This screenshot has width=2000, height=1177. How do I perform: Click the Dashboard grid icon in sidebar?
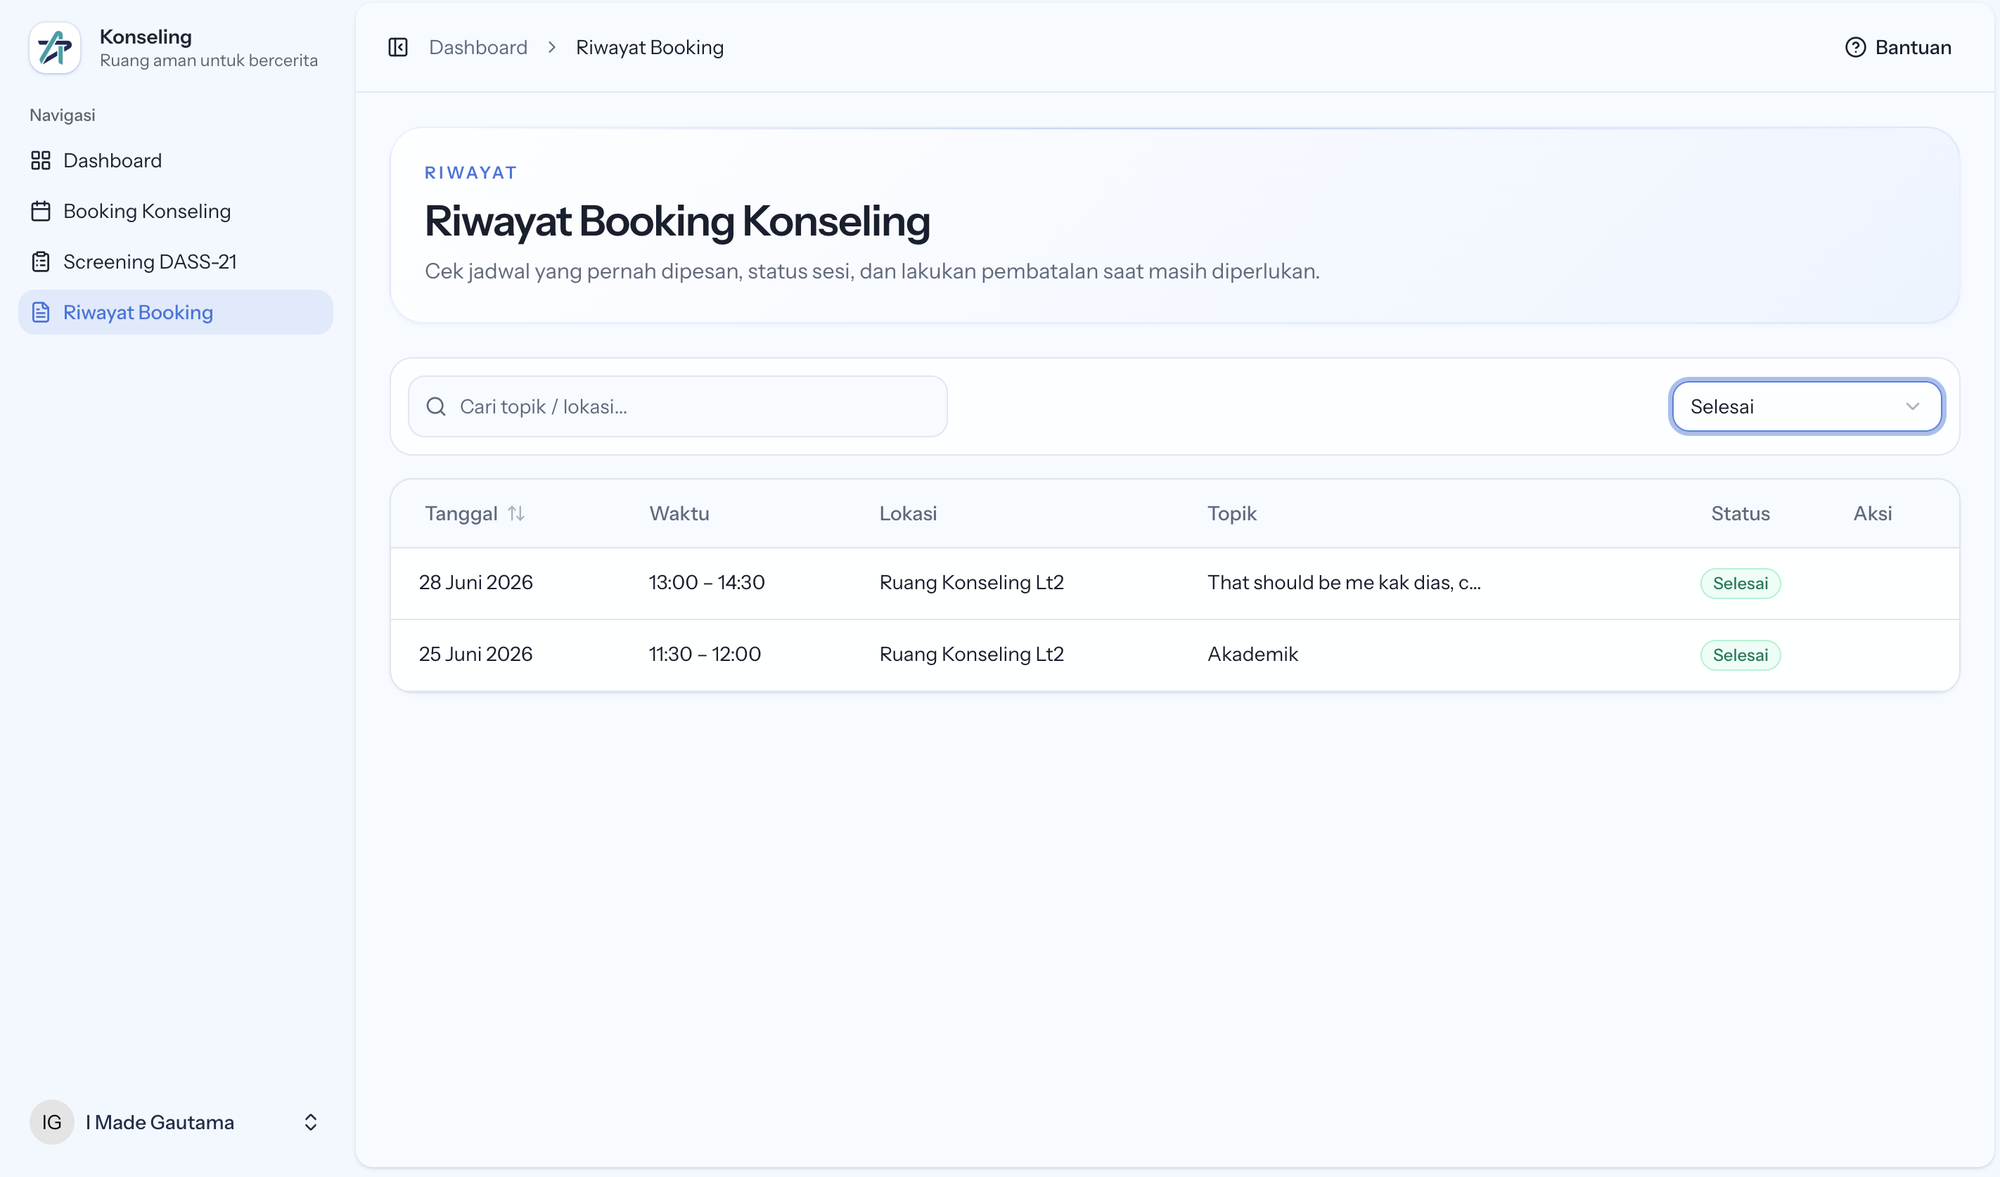tap(41, 161)
